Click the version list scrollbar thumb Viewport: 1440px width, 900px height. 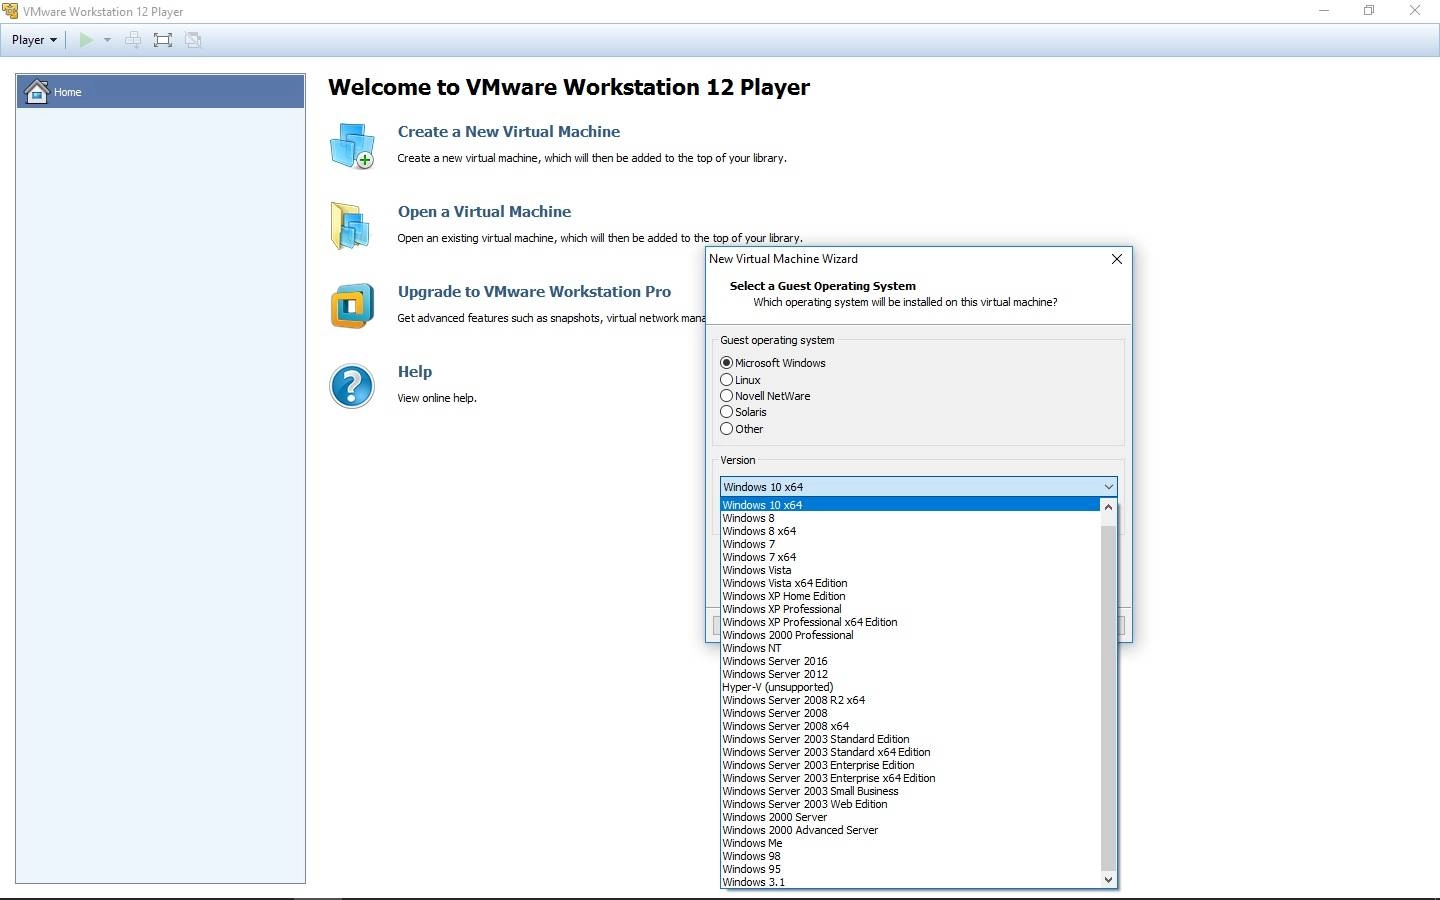click(1108, 697)
